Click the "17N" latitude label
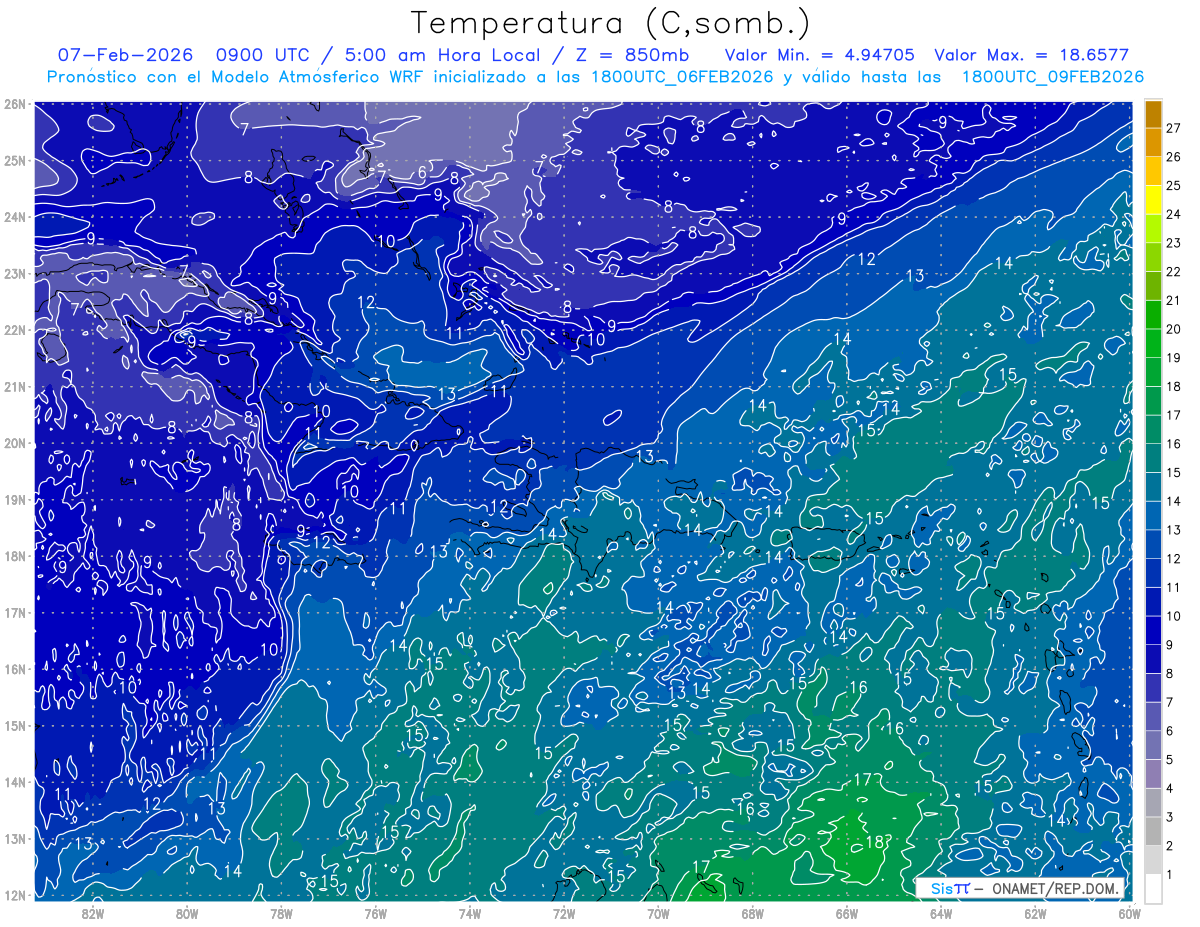 pyautogui.click(x=14, y=612)
